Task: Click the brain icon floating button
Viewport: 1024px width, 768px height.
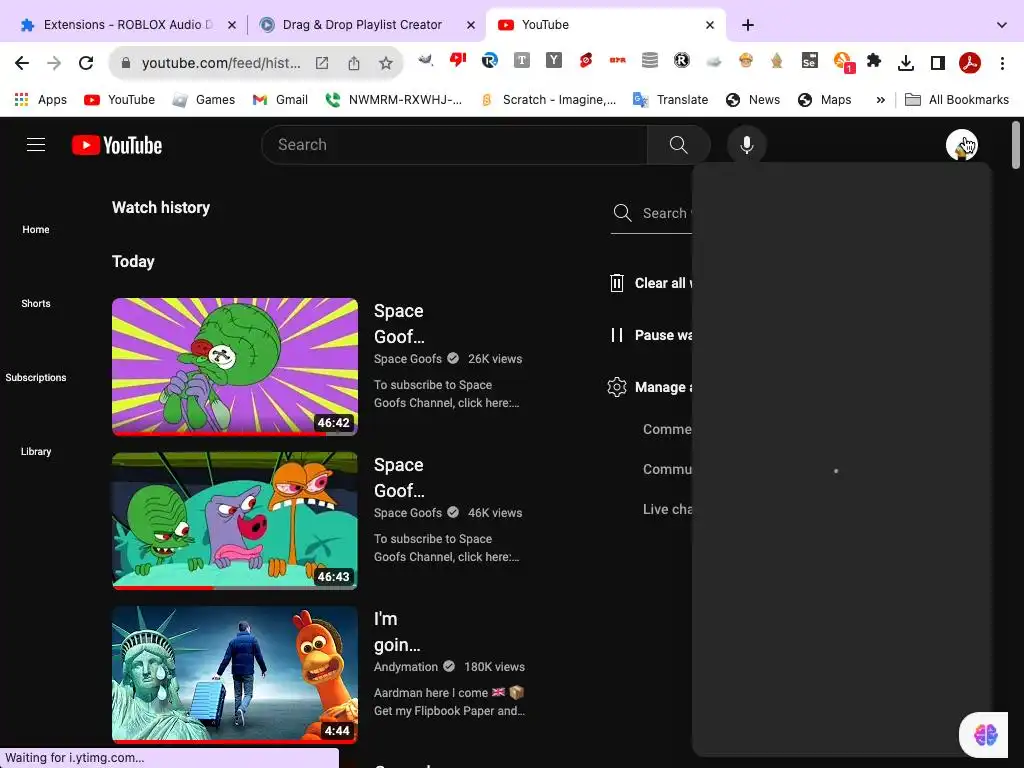Action: click(985, 735)
